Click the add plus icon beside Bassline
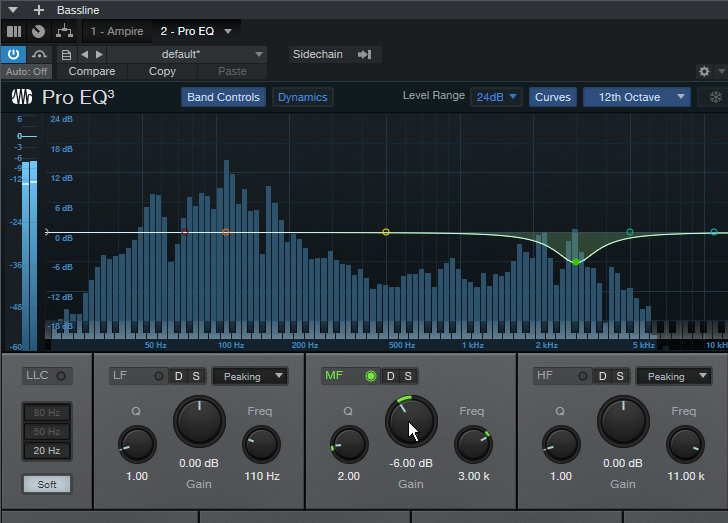The height and width of the screenshot is (523, 728). point(39,10)
